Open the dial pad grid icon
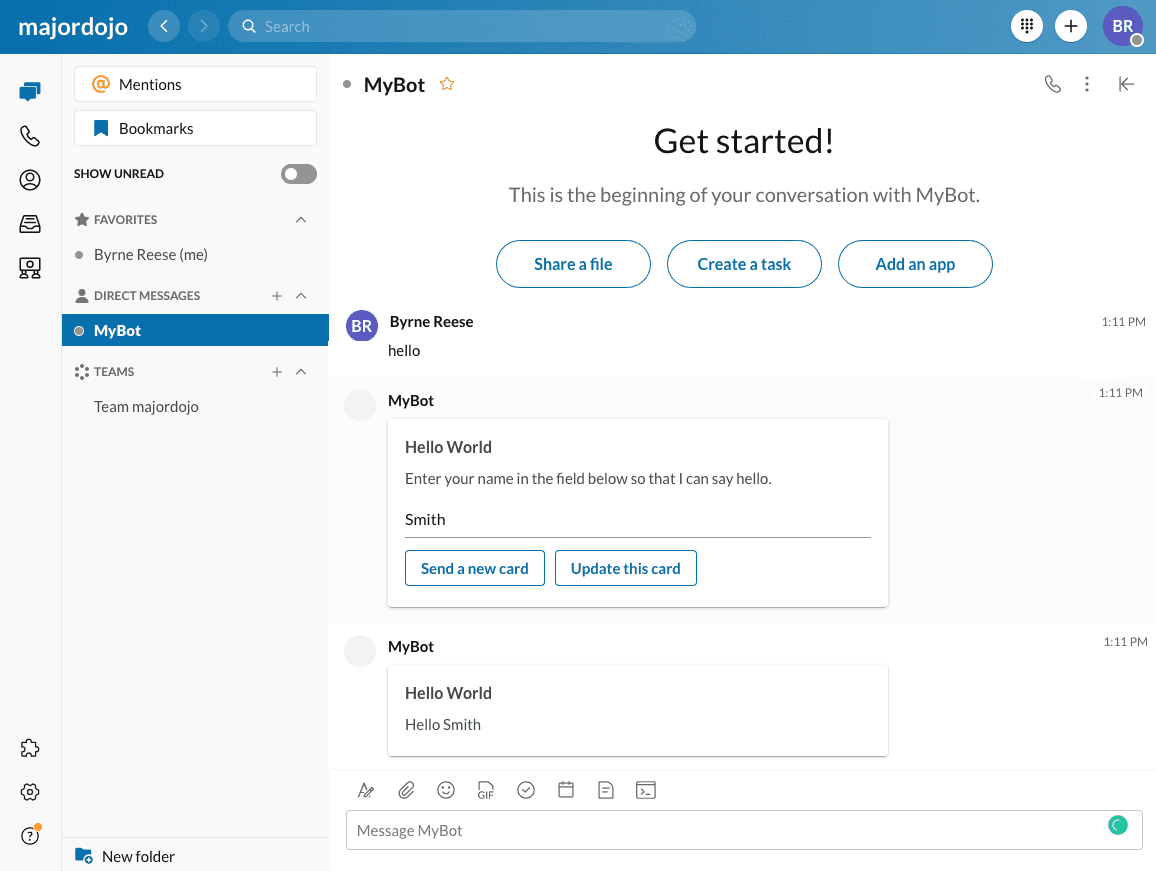This screenshot has height=871, width=1156. (1027, 26)
